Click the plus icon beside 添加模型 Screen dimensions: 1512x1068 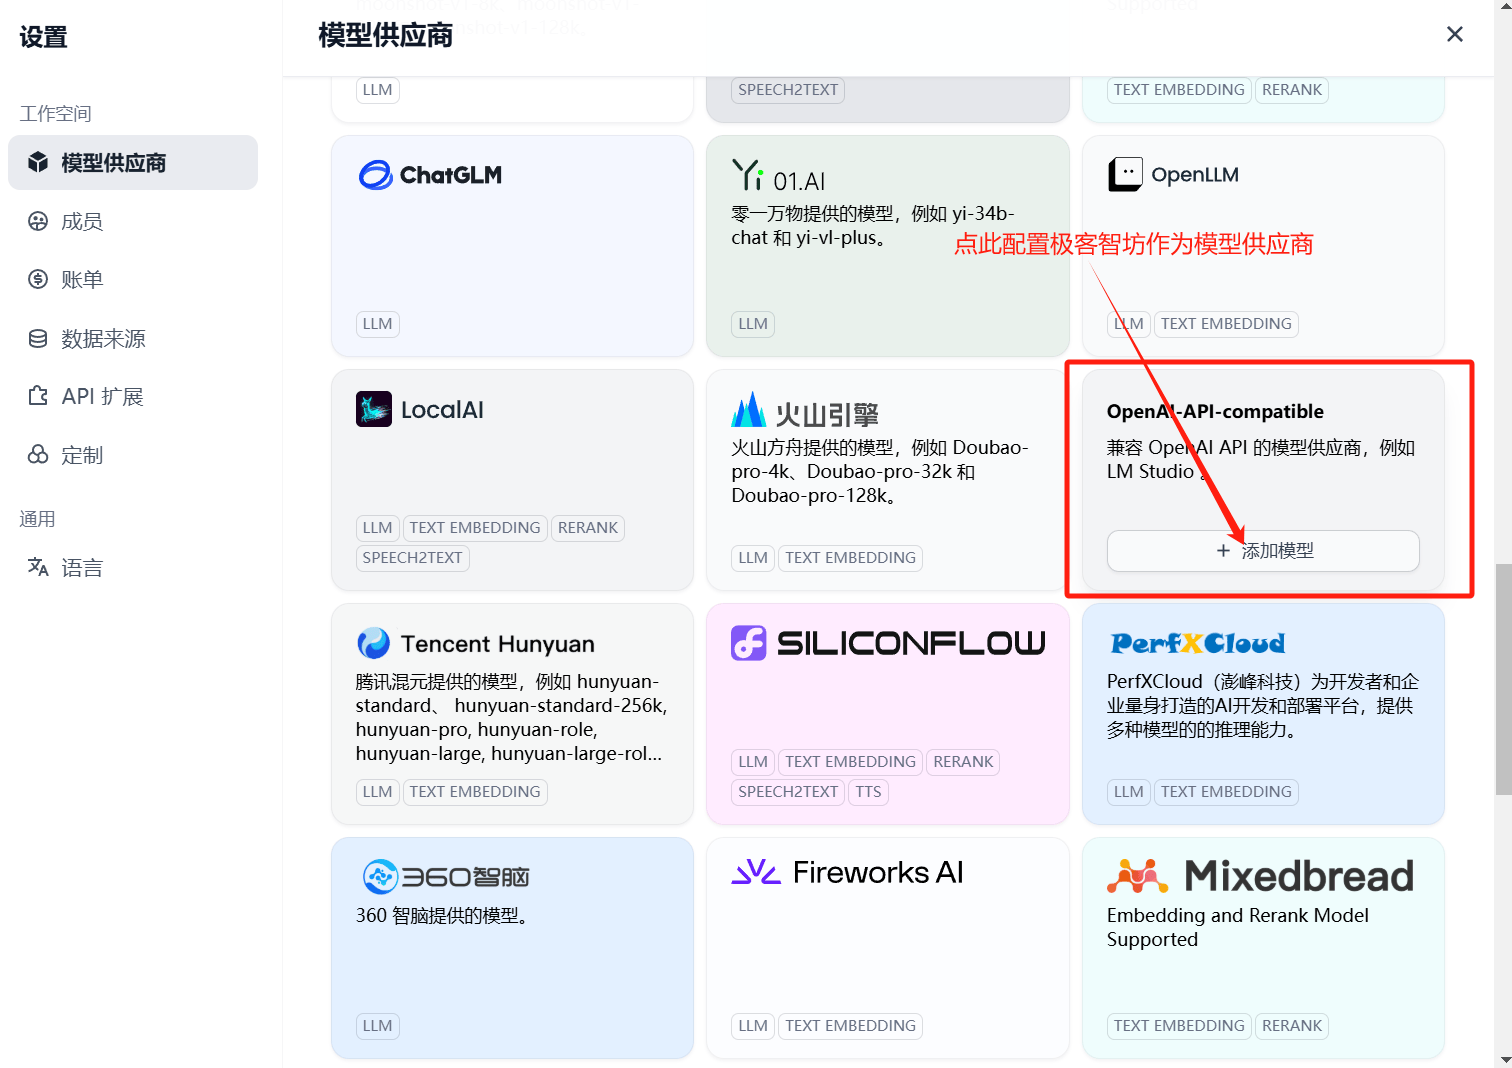tap(1223, 551)
